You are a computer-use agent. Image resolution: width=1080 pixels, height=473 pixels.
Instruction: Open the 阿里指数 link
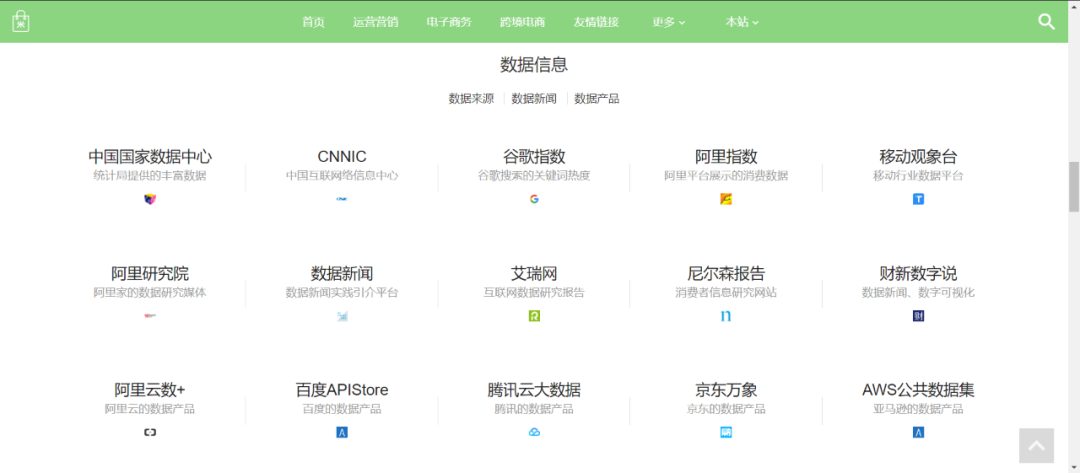[726, 156]
